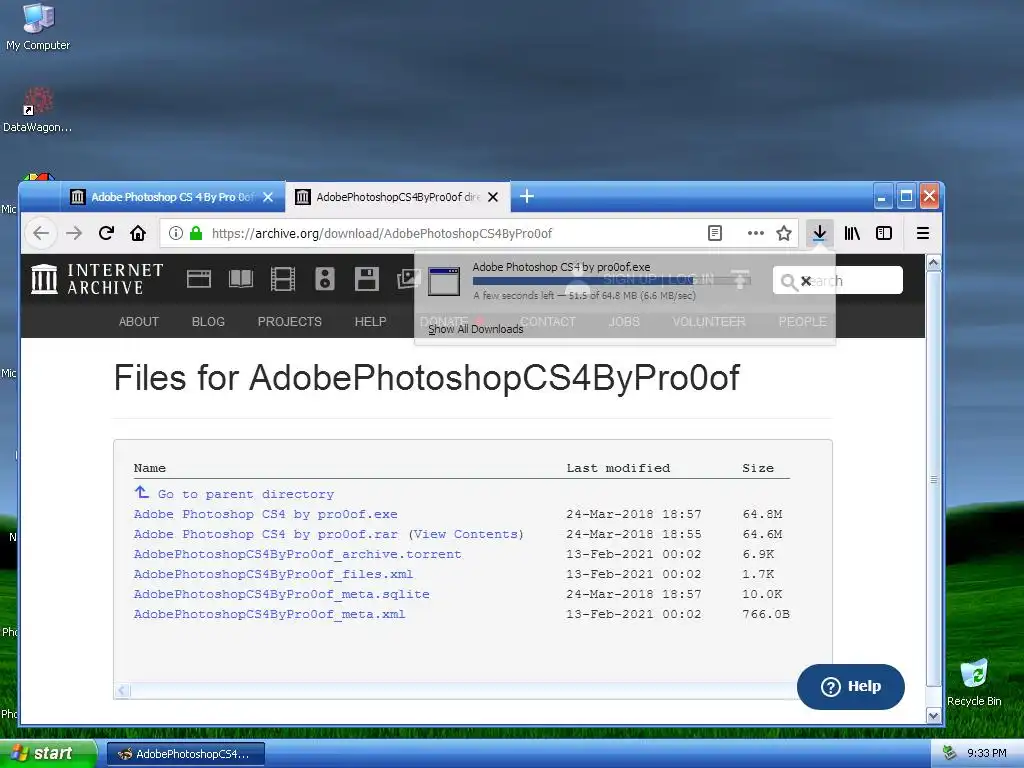This screenshot has height=768, width=1024.
Task: Click the Last modified column header
Action: [x=618, y=468]
